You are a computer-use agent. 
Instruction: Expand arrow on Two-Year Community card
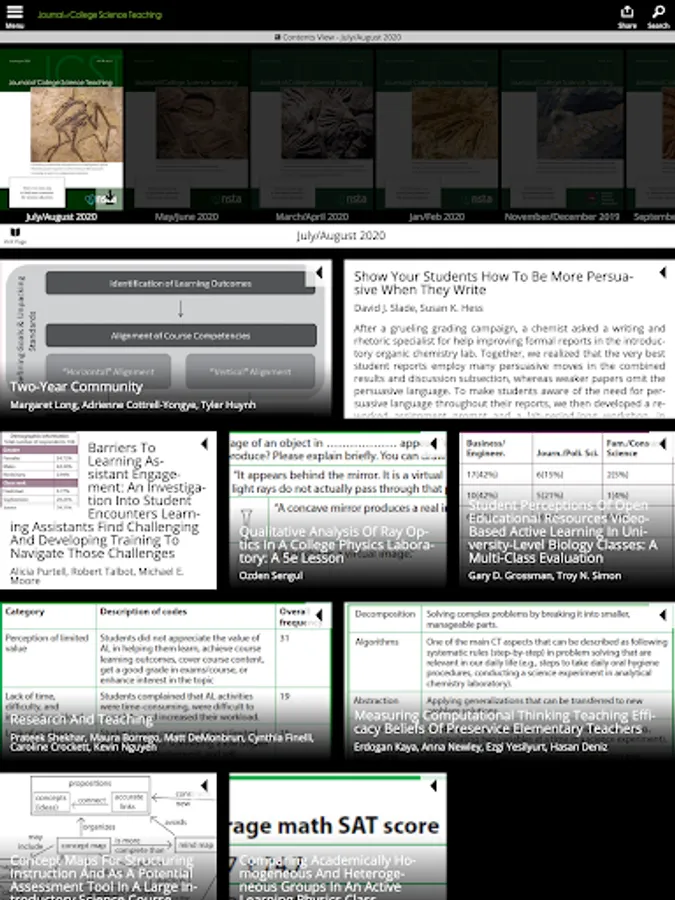click(x=319, y=273)
